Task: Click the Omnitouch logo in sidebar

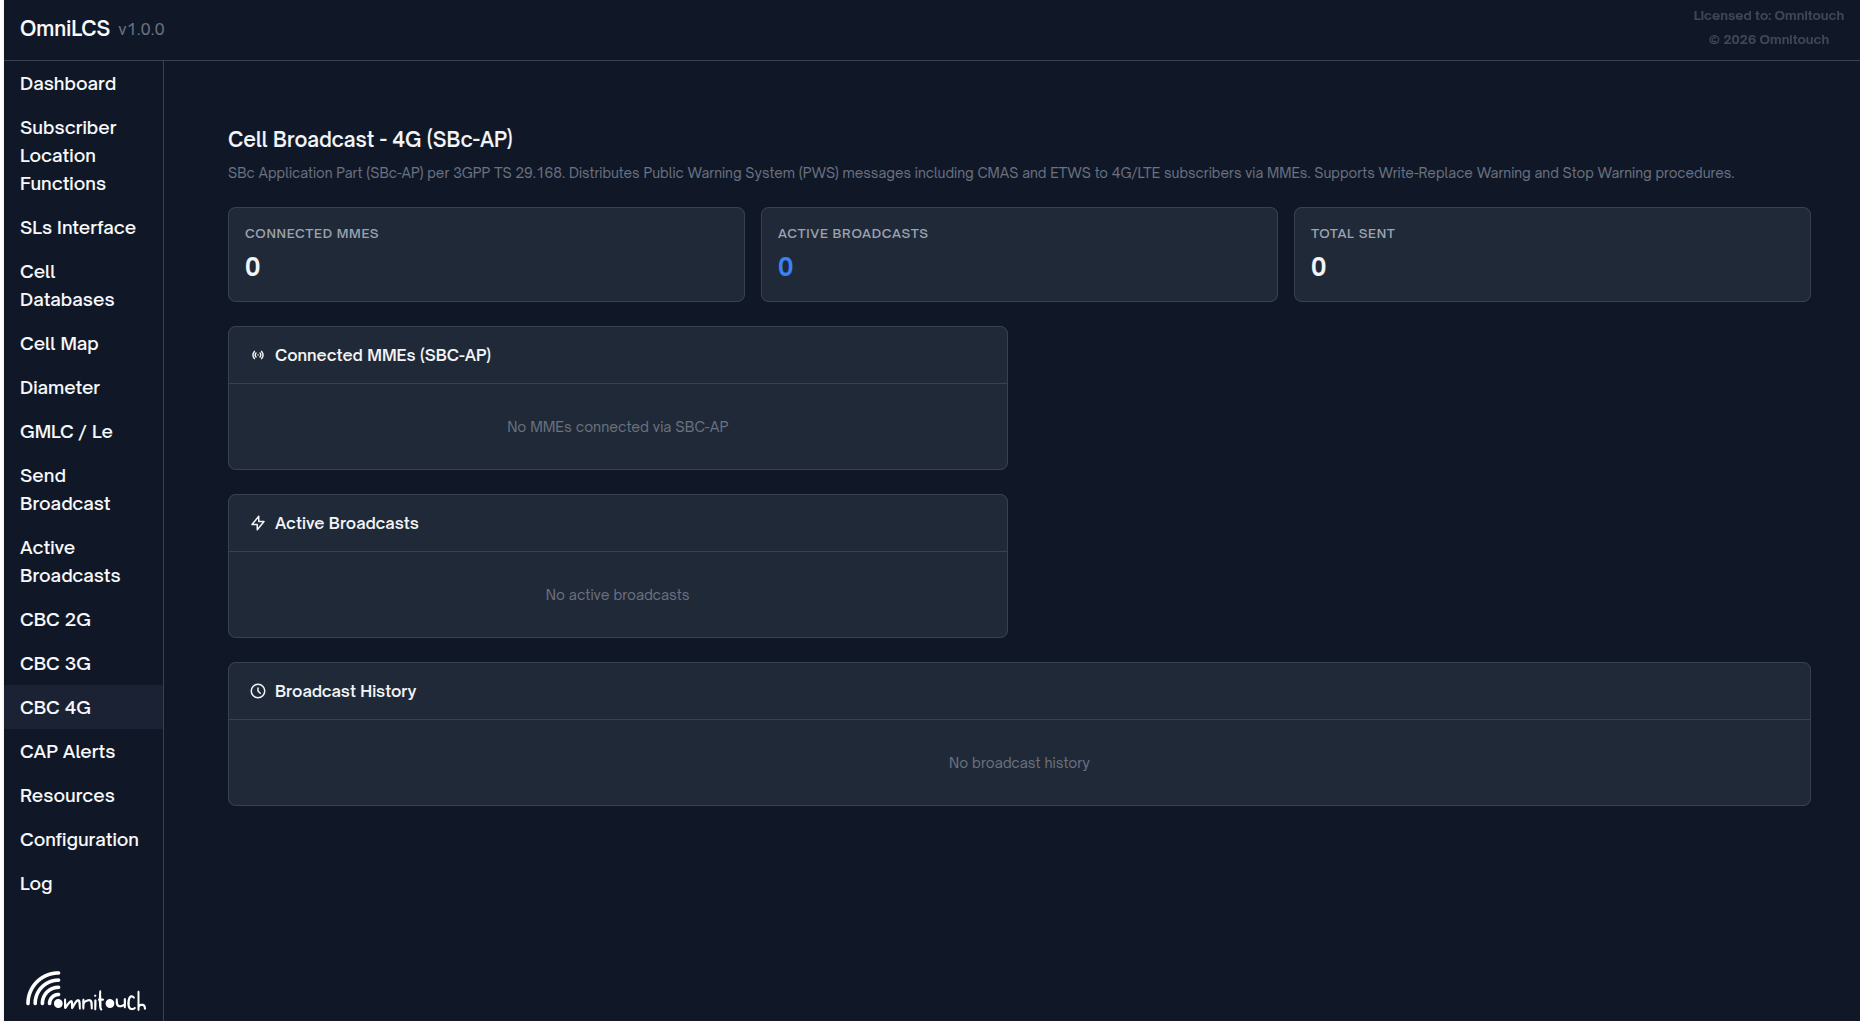Action: (x=85, y=991)
